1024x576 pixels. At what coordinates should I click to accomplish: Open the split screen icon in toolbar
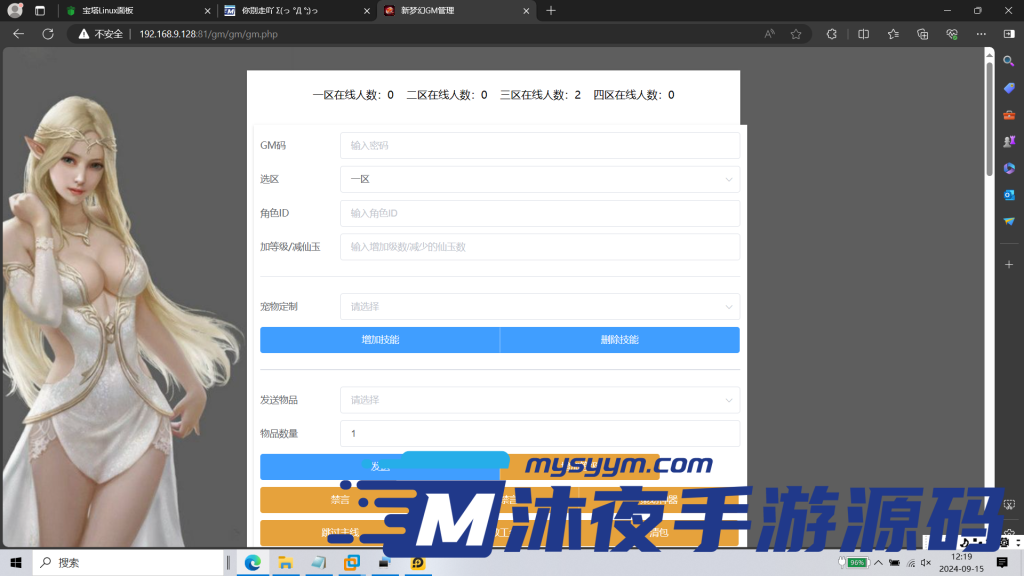[x=862, y=33]
